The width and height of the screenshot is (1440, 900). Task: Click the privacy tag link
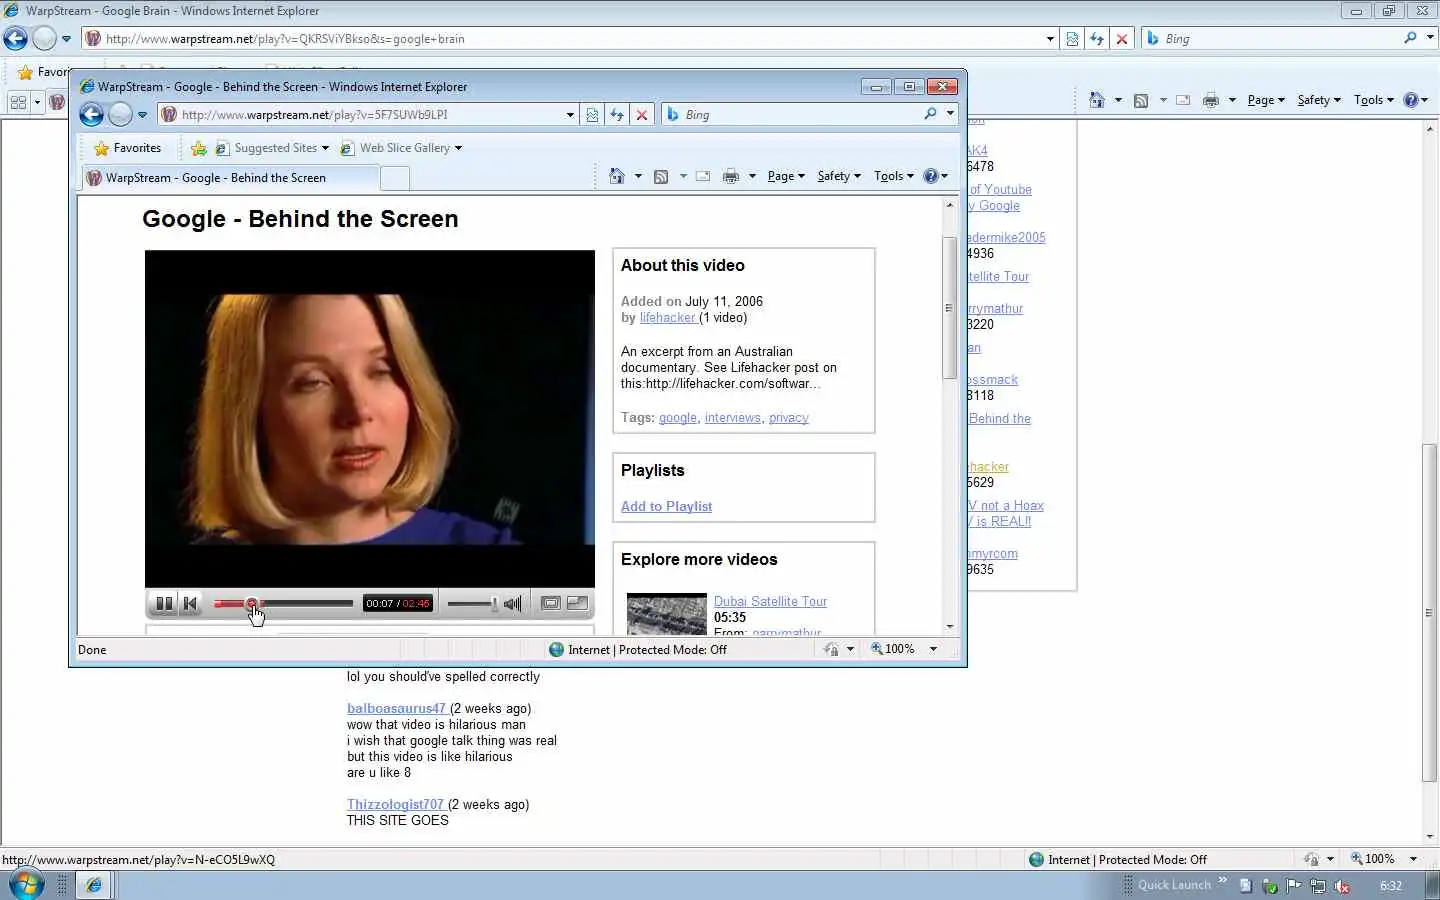coord(788,418)
